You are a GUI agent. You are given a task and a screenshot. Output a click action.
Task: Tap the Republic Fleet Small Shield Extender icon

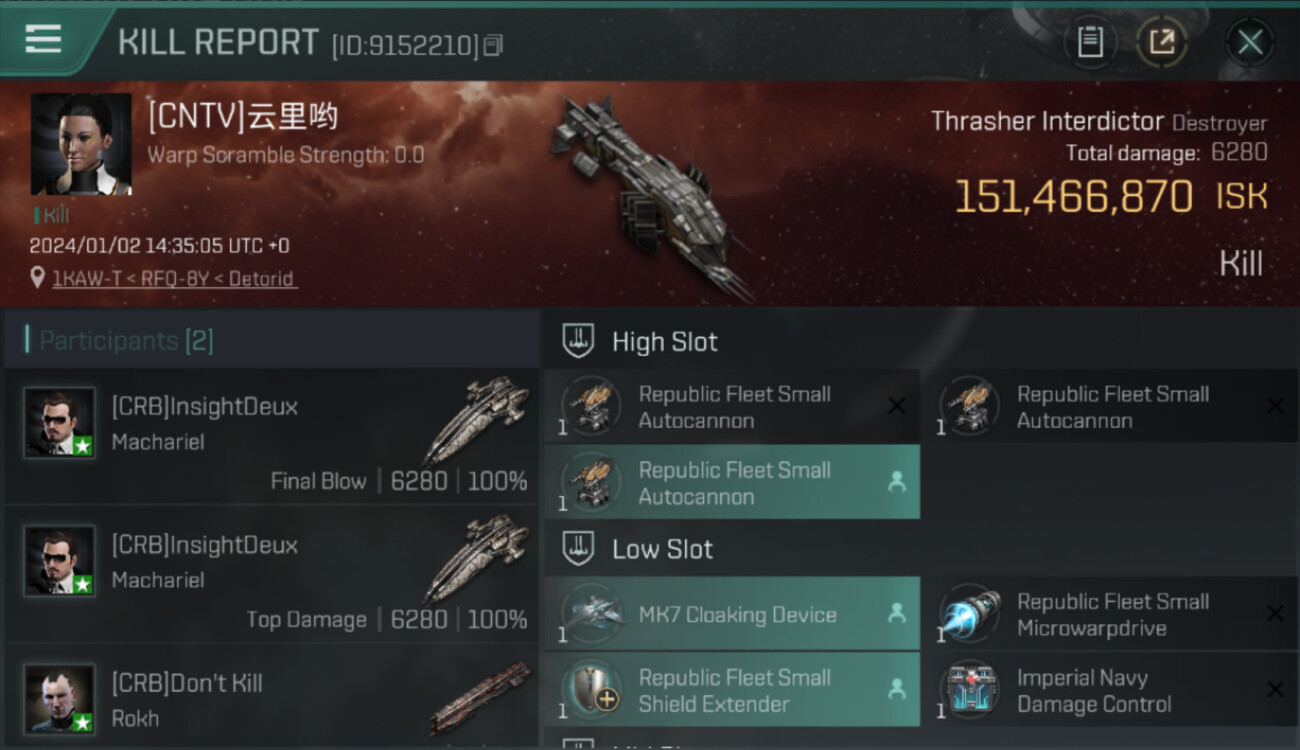[591, 690]
